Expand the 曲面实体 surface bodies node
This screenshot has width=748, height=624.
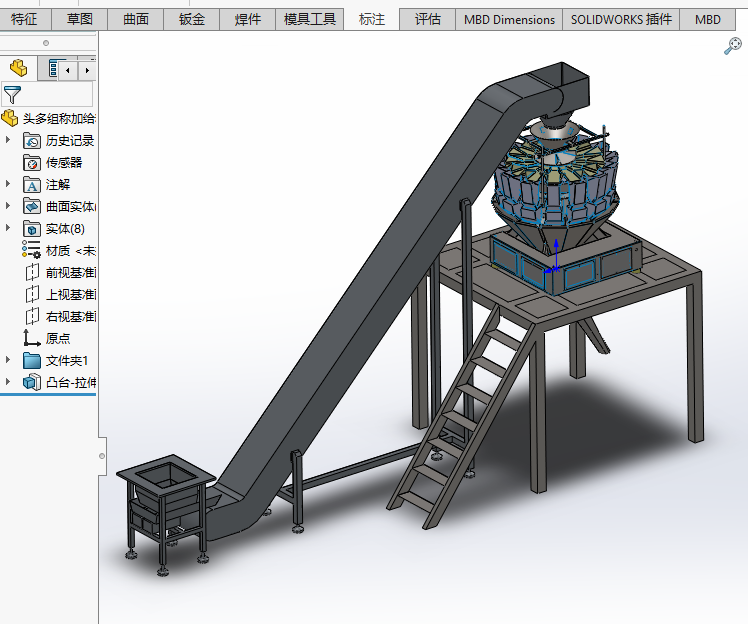[8, 206]
